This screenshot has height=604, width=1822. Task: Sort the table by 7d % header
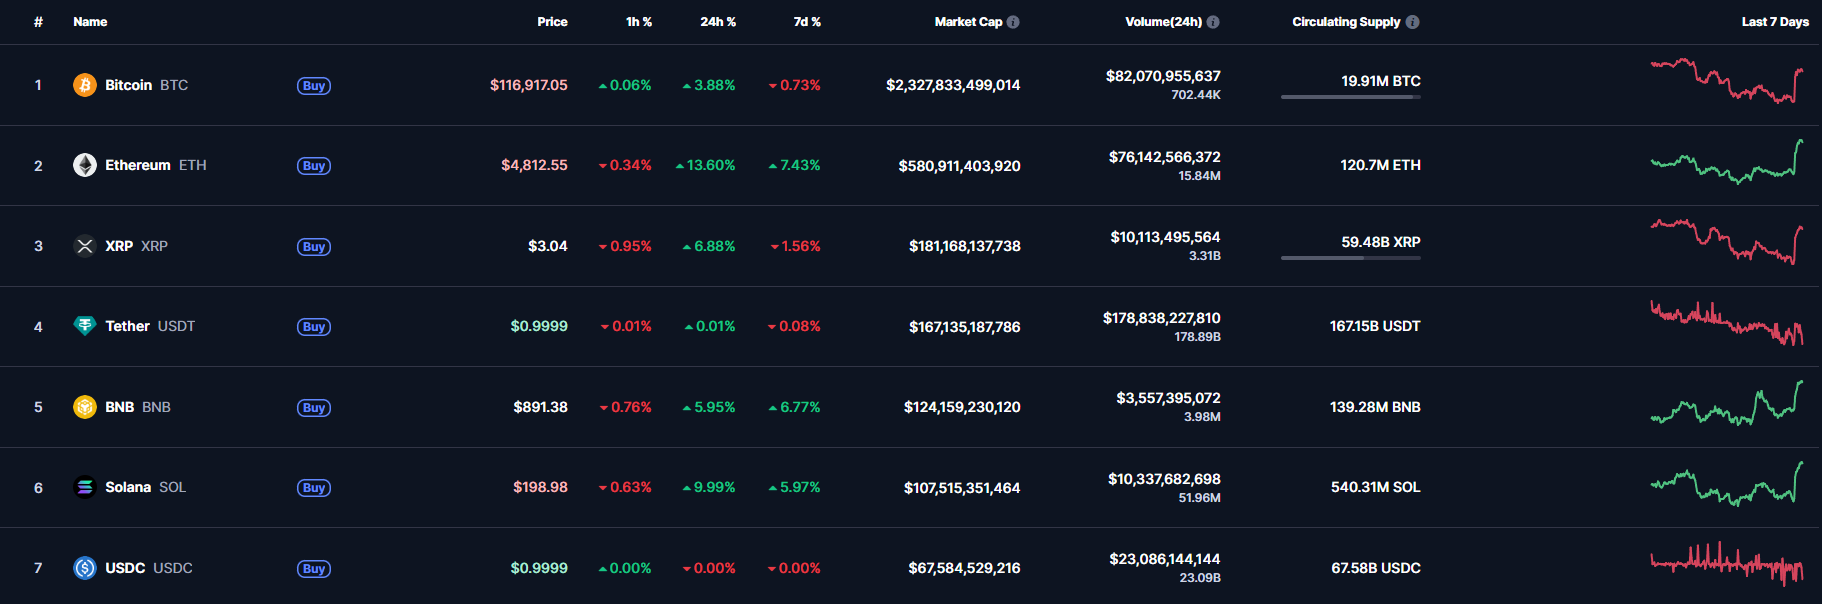tap(807, 22)
